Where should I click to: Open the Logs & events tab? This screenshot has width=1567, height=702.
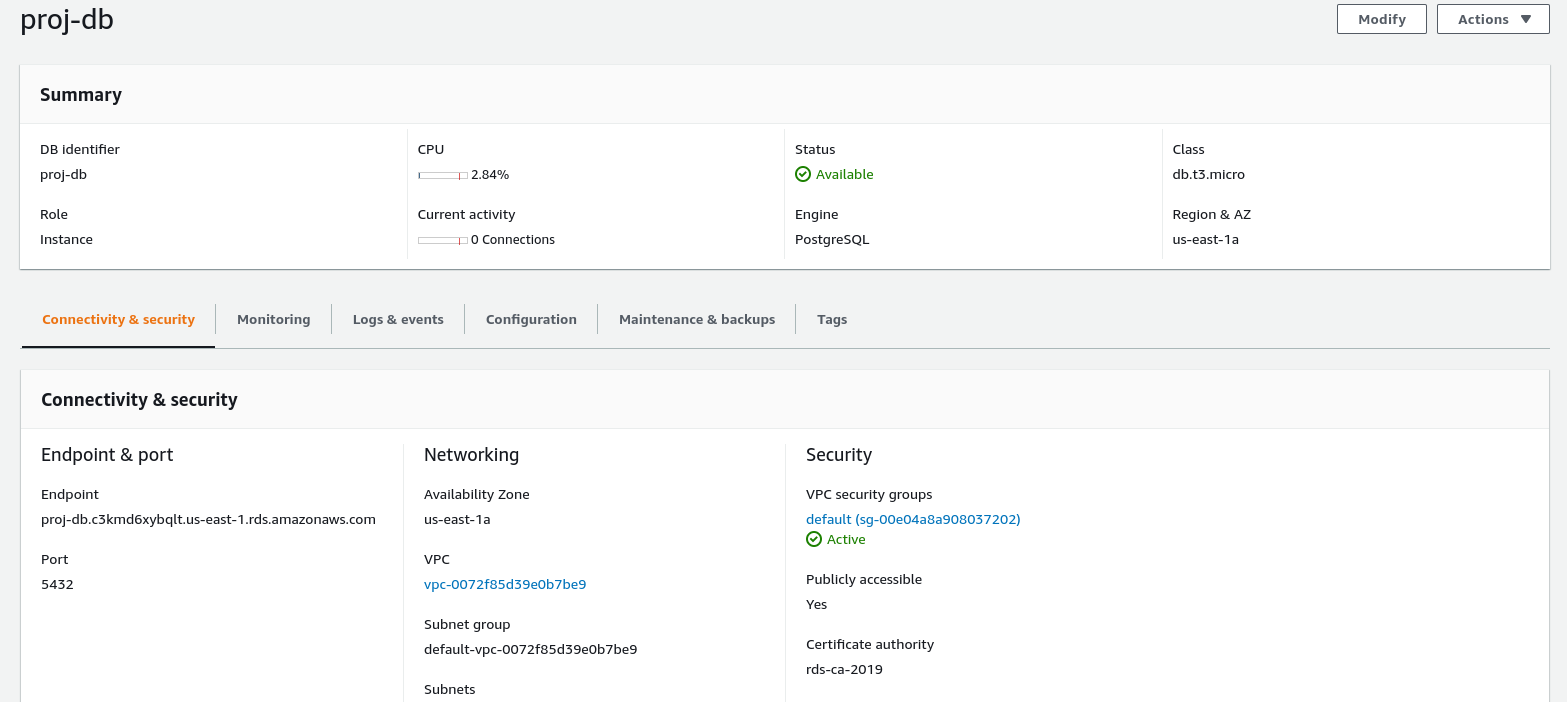(398, 319)
